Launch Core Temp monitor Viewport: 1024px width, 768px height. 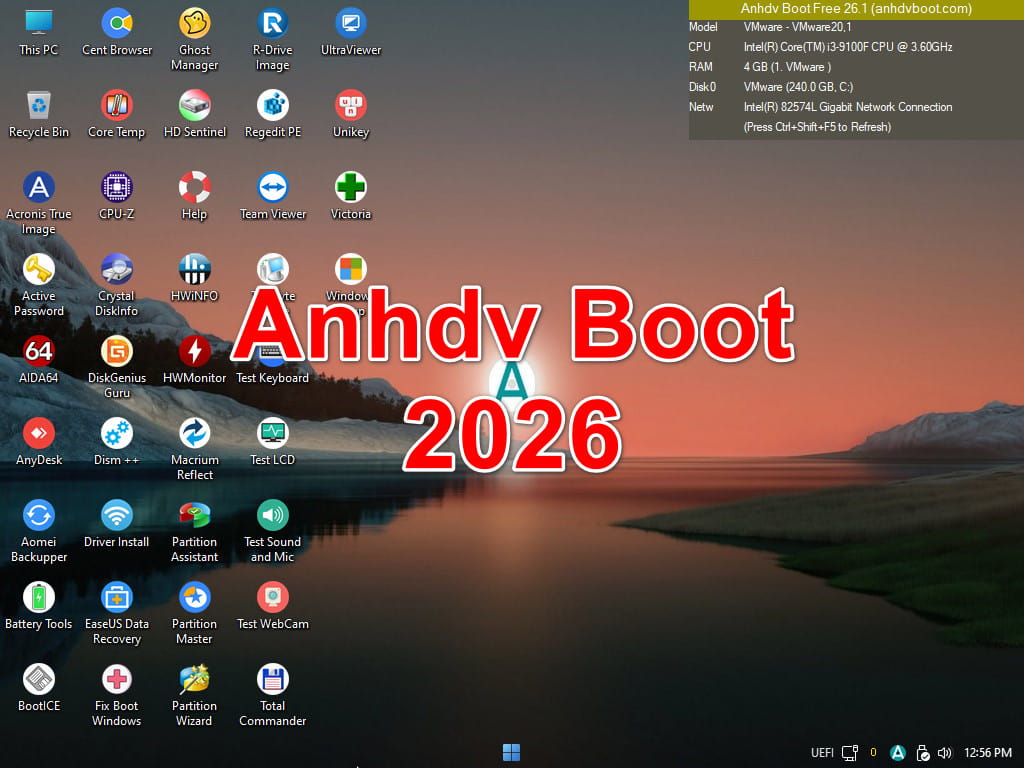(x=117, y=114)
